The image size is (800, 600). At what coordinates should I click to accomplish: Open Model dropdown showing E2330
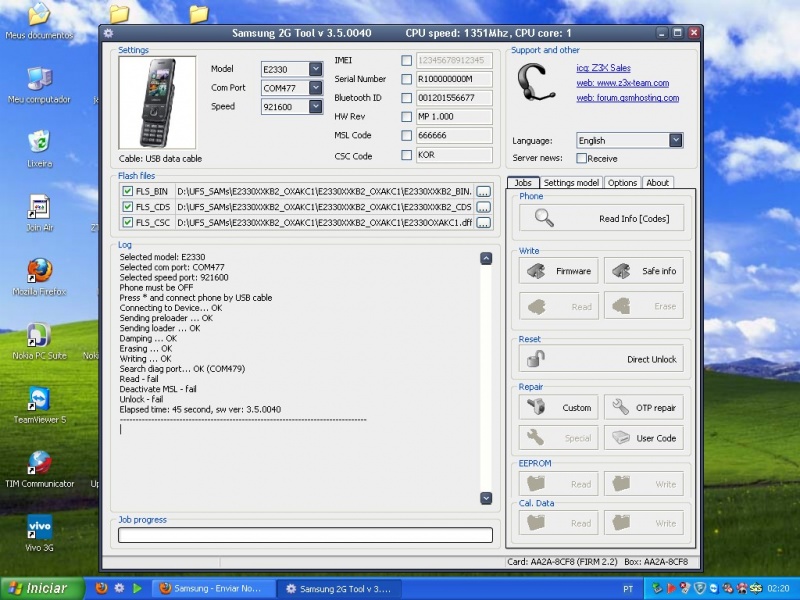click(316, 69)
